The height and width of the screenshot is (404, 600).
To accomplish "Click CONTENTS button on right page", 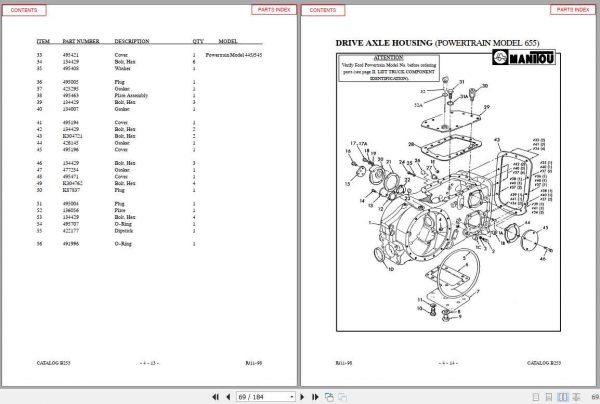I will (323, 10).
